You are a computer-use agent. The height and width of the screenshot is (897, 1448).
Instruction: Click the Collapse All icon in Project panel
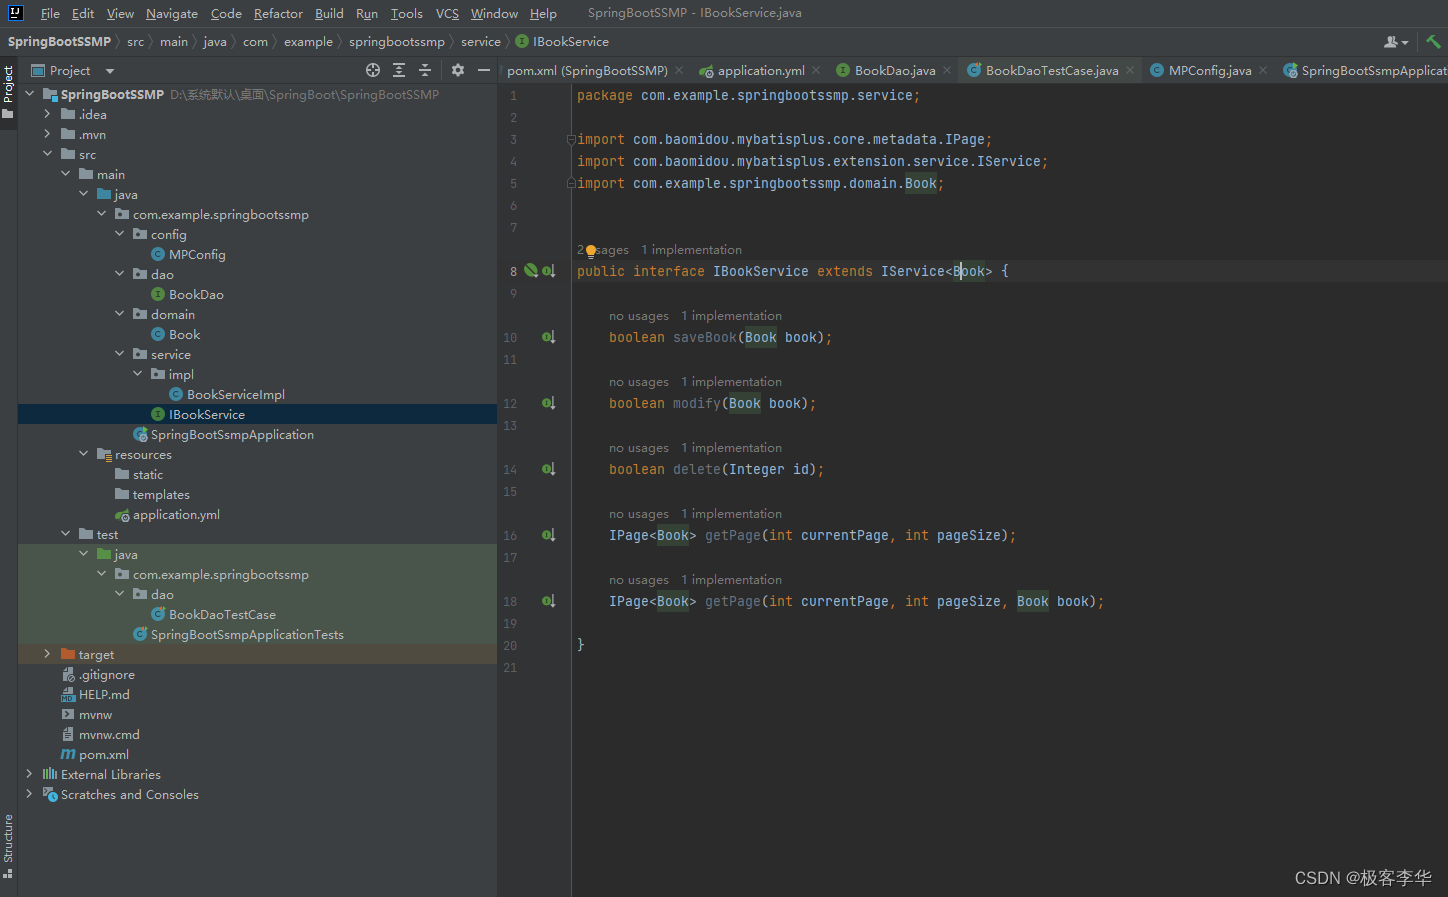pos(425,70)
